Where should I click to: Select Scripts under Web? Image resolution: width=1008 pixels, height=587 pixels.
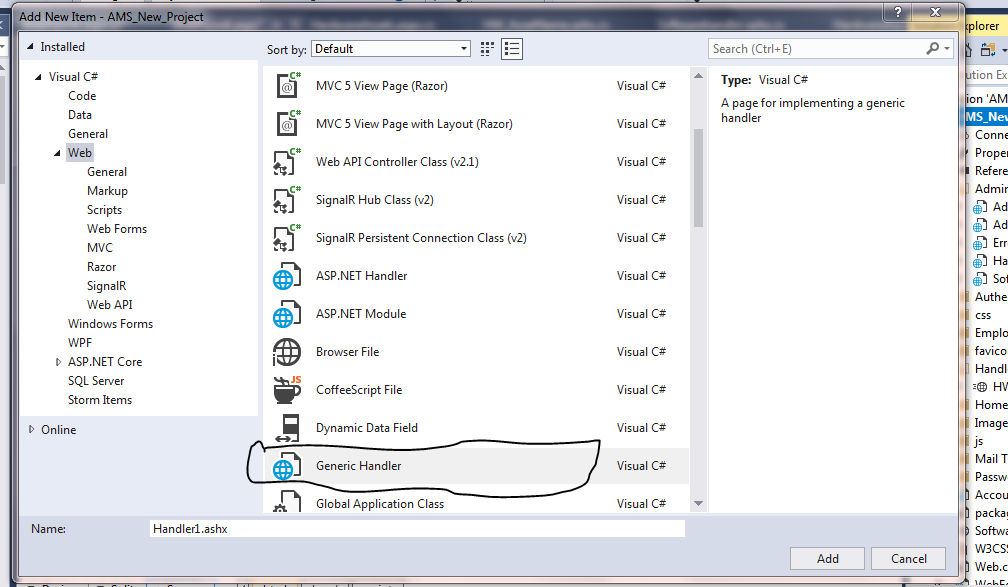point(104,210)
